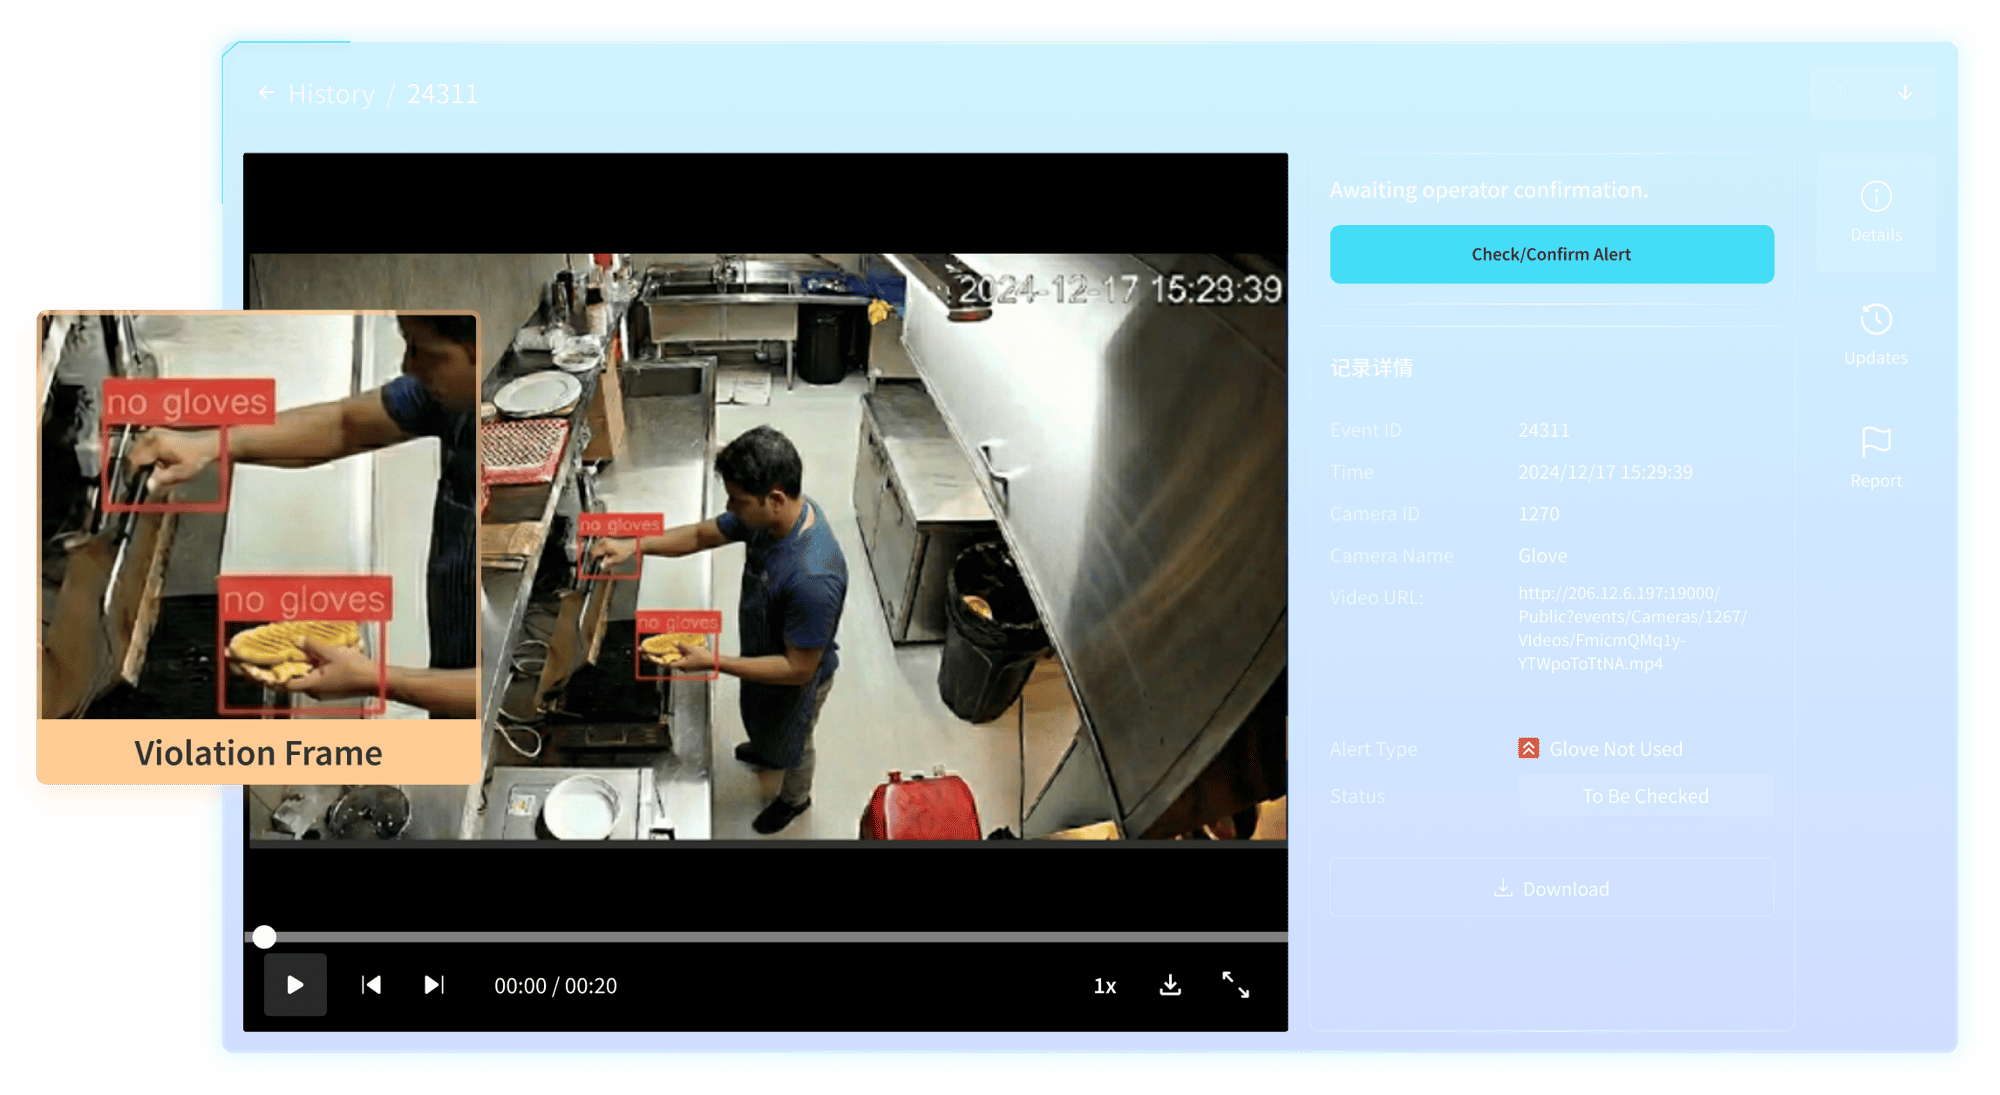2000x1095 pixels.
Task: Enter fullscreen with expand arrows icon
Action: coord(1236,985)
